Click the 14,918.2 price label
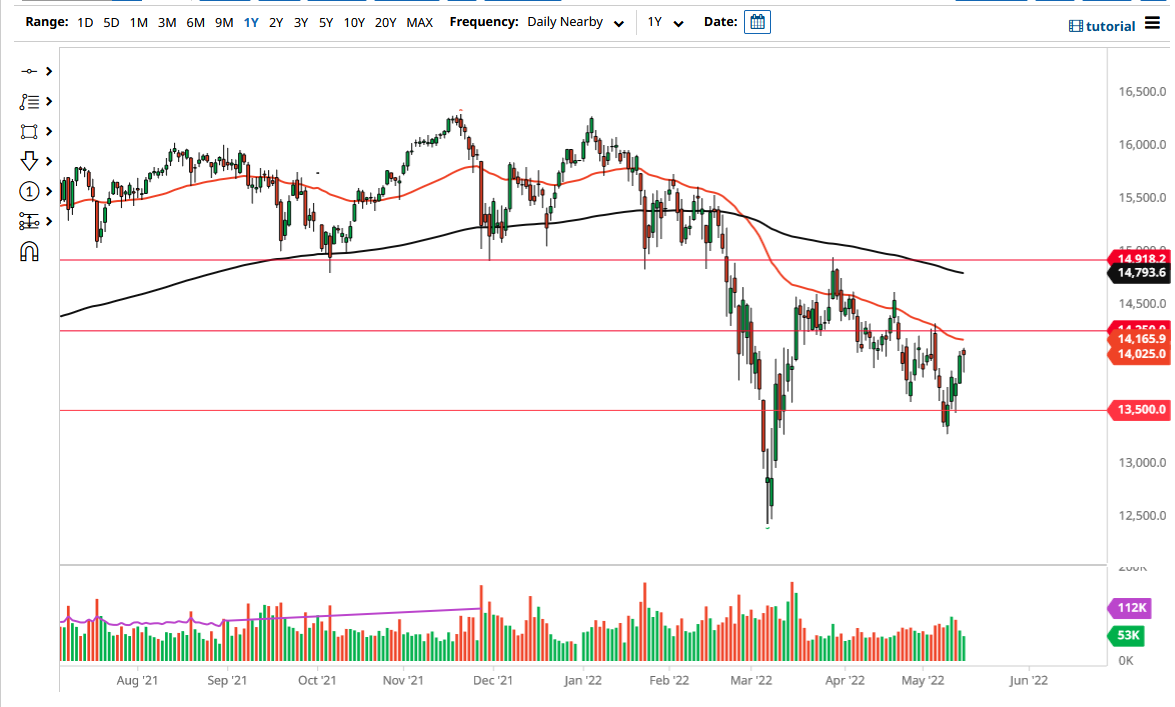1175x707 pixels. [x=1138, y=259]
